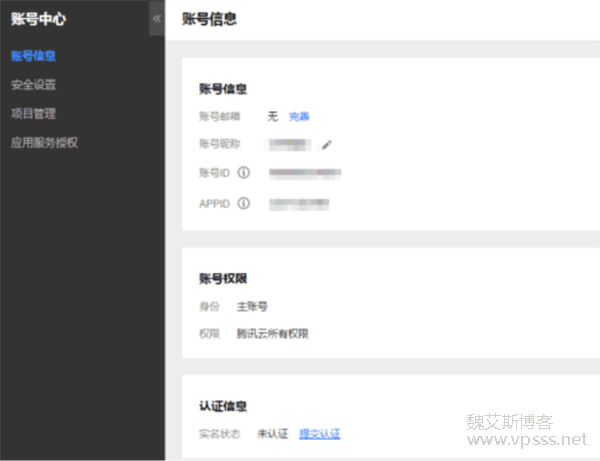Select 账号信息 in the left sidebar
Viewport: 600px width, 461px height.
(x=33, y=56)
